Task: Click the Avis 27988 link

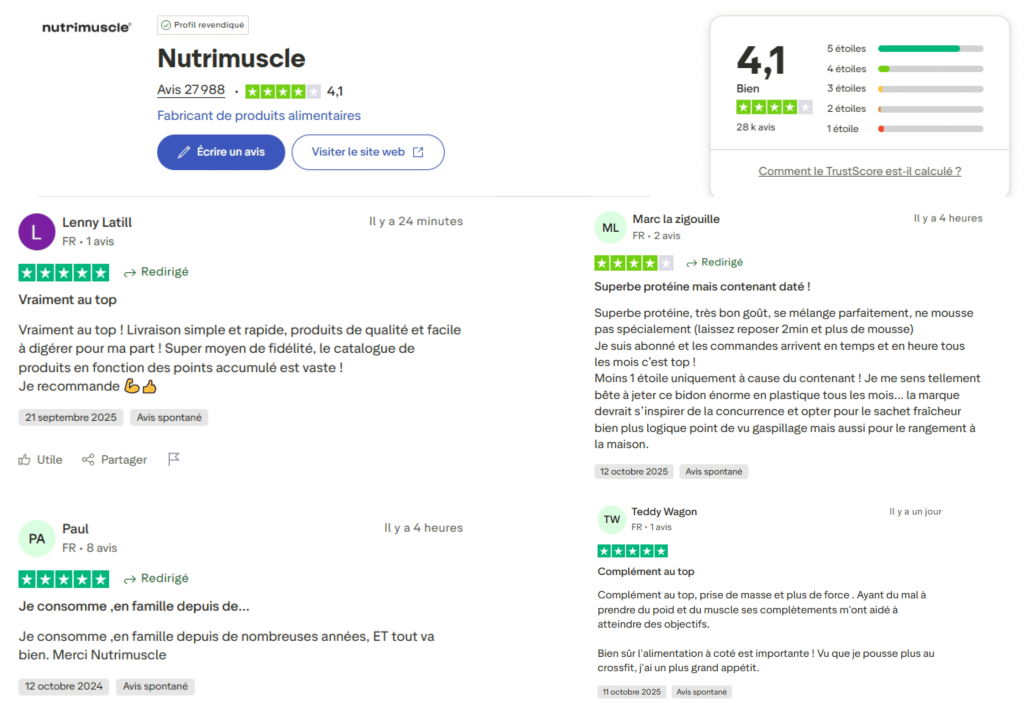Action: click(x=191, y=90)
